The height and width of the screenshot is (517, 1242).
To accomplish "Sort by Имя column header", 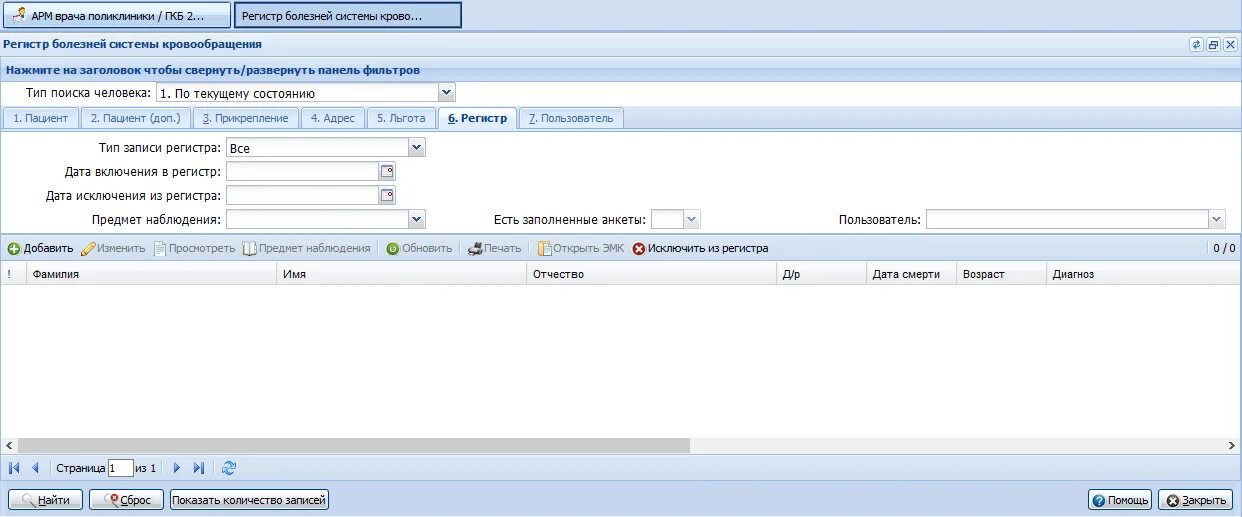I will click(402, 274).
